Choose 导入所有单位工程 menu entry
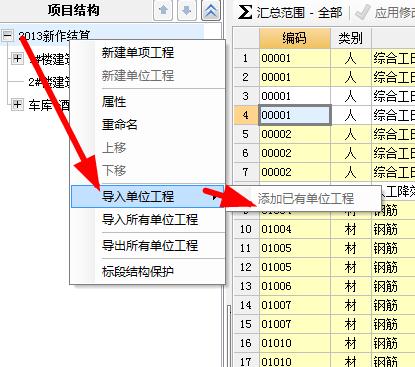This screenshot has height=367, width=415. click(150, 220)
